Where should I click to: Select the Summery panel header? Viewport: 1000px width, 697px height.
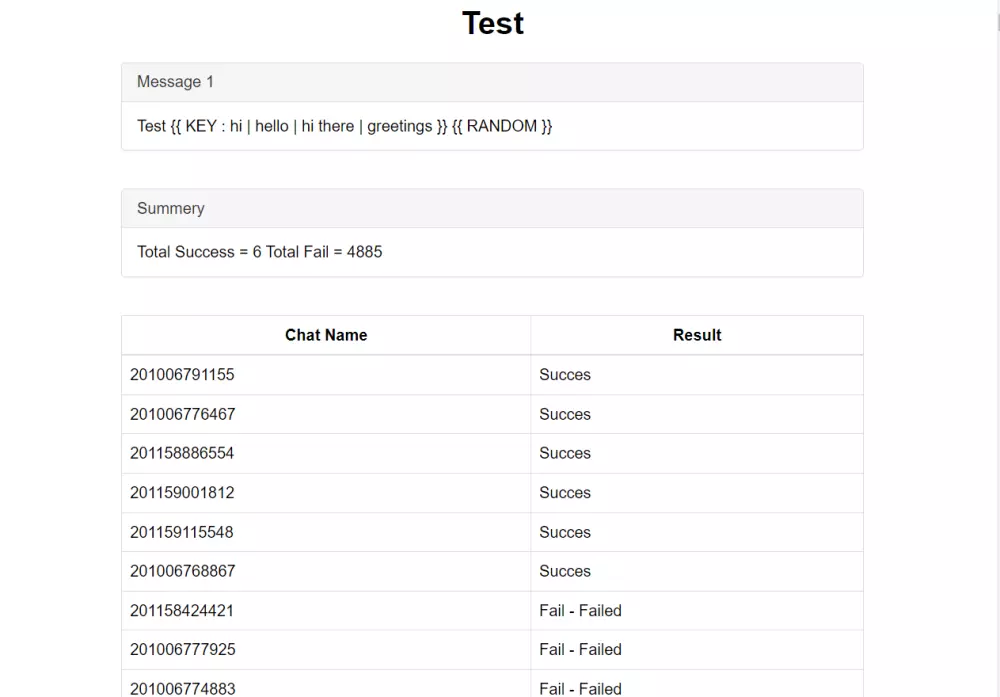tap(492, 209)
